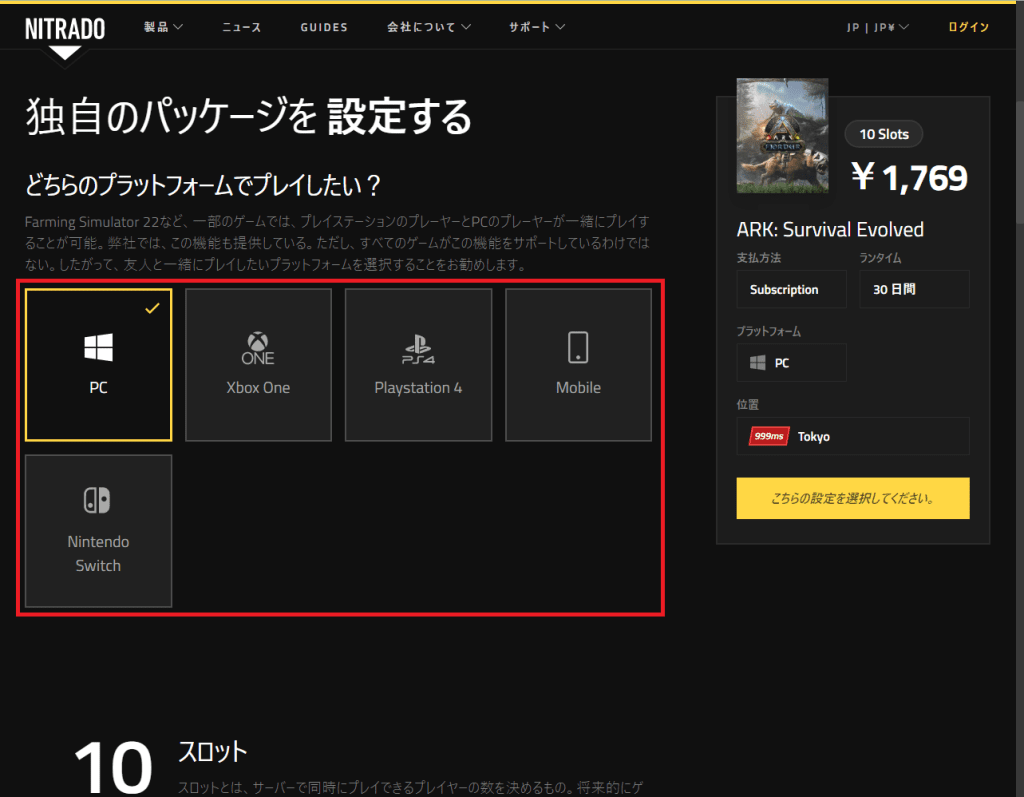Viewport: 1024px width, 797px height.
Task: Expand the 会社について menu
Action: (428, 27)
